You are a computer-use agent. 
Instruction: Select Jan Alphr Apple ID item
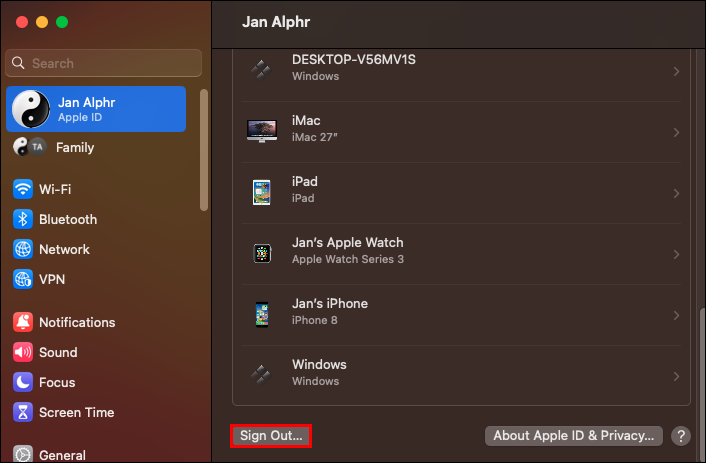tap(96, 109)
